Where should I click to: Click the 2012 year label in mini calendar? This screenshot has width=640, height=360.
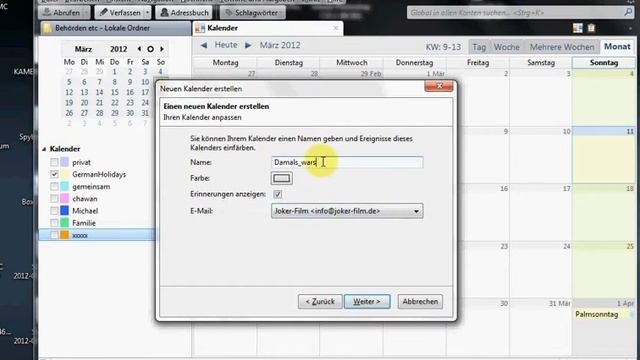[118, 49]
